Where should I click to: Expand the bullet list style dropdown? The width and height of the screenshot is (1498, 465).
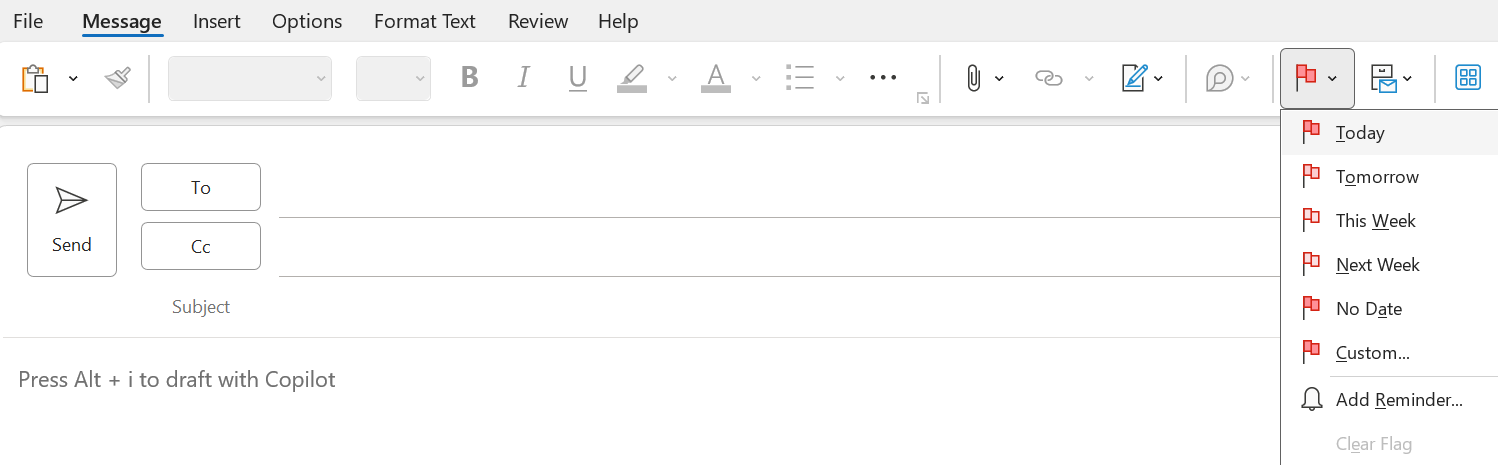coord(840,79)
